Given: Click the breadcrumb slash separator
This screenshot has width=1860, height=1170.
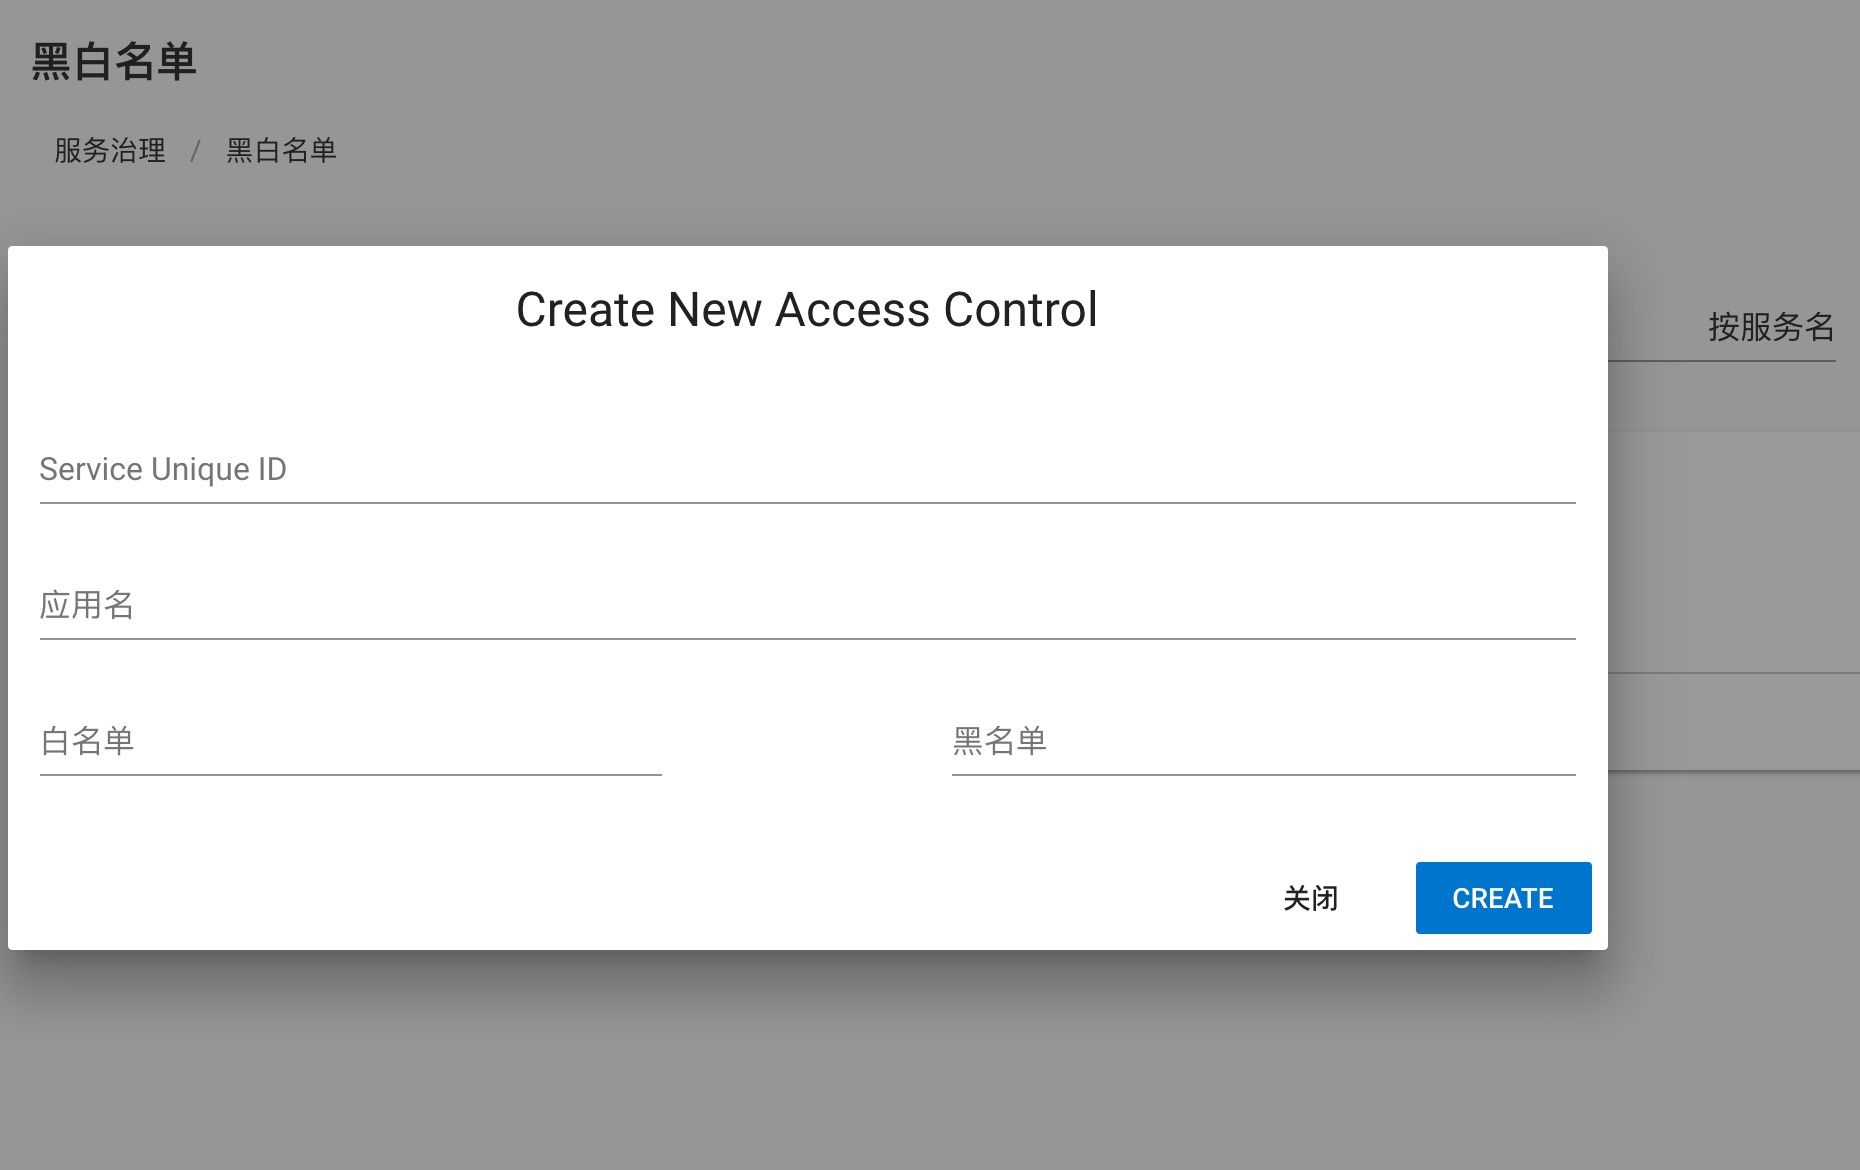Looking at the screenshot, I should tap(196, 151).
